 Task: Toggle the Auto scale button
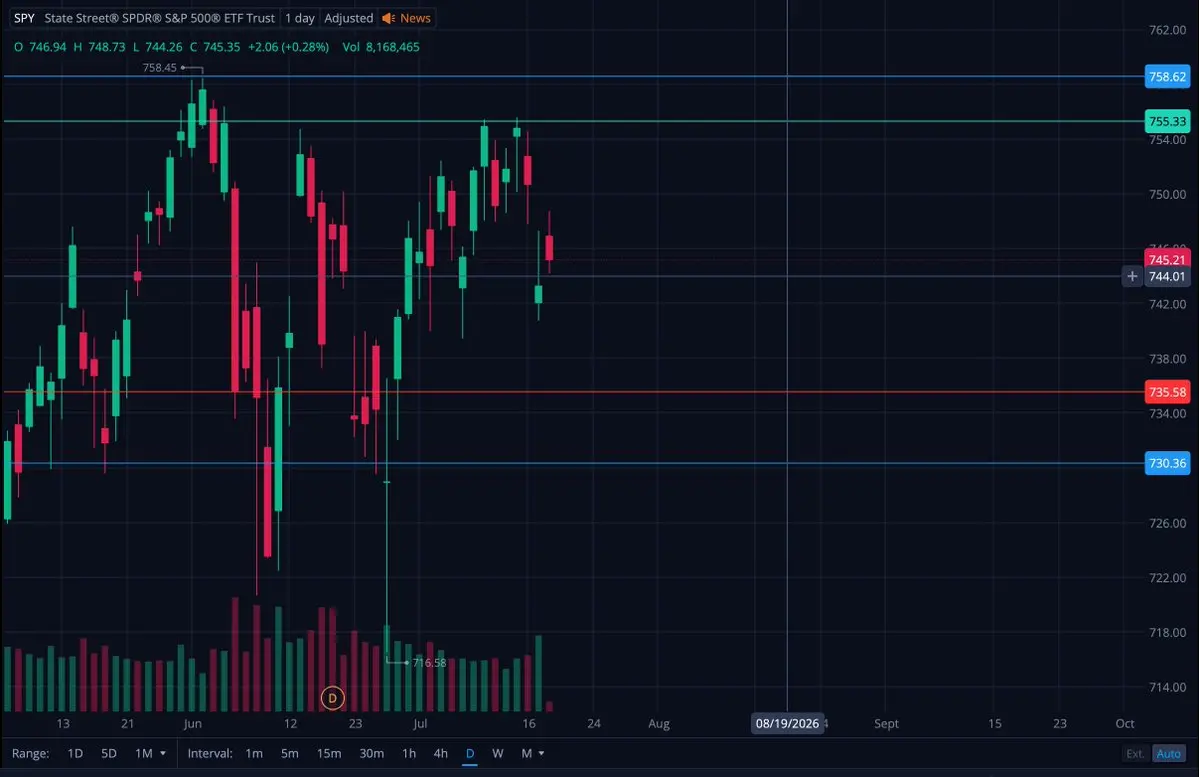pos(1168,753)
